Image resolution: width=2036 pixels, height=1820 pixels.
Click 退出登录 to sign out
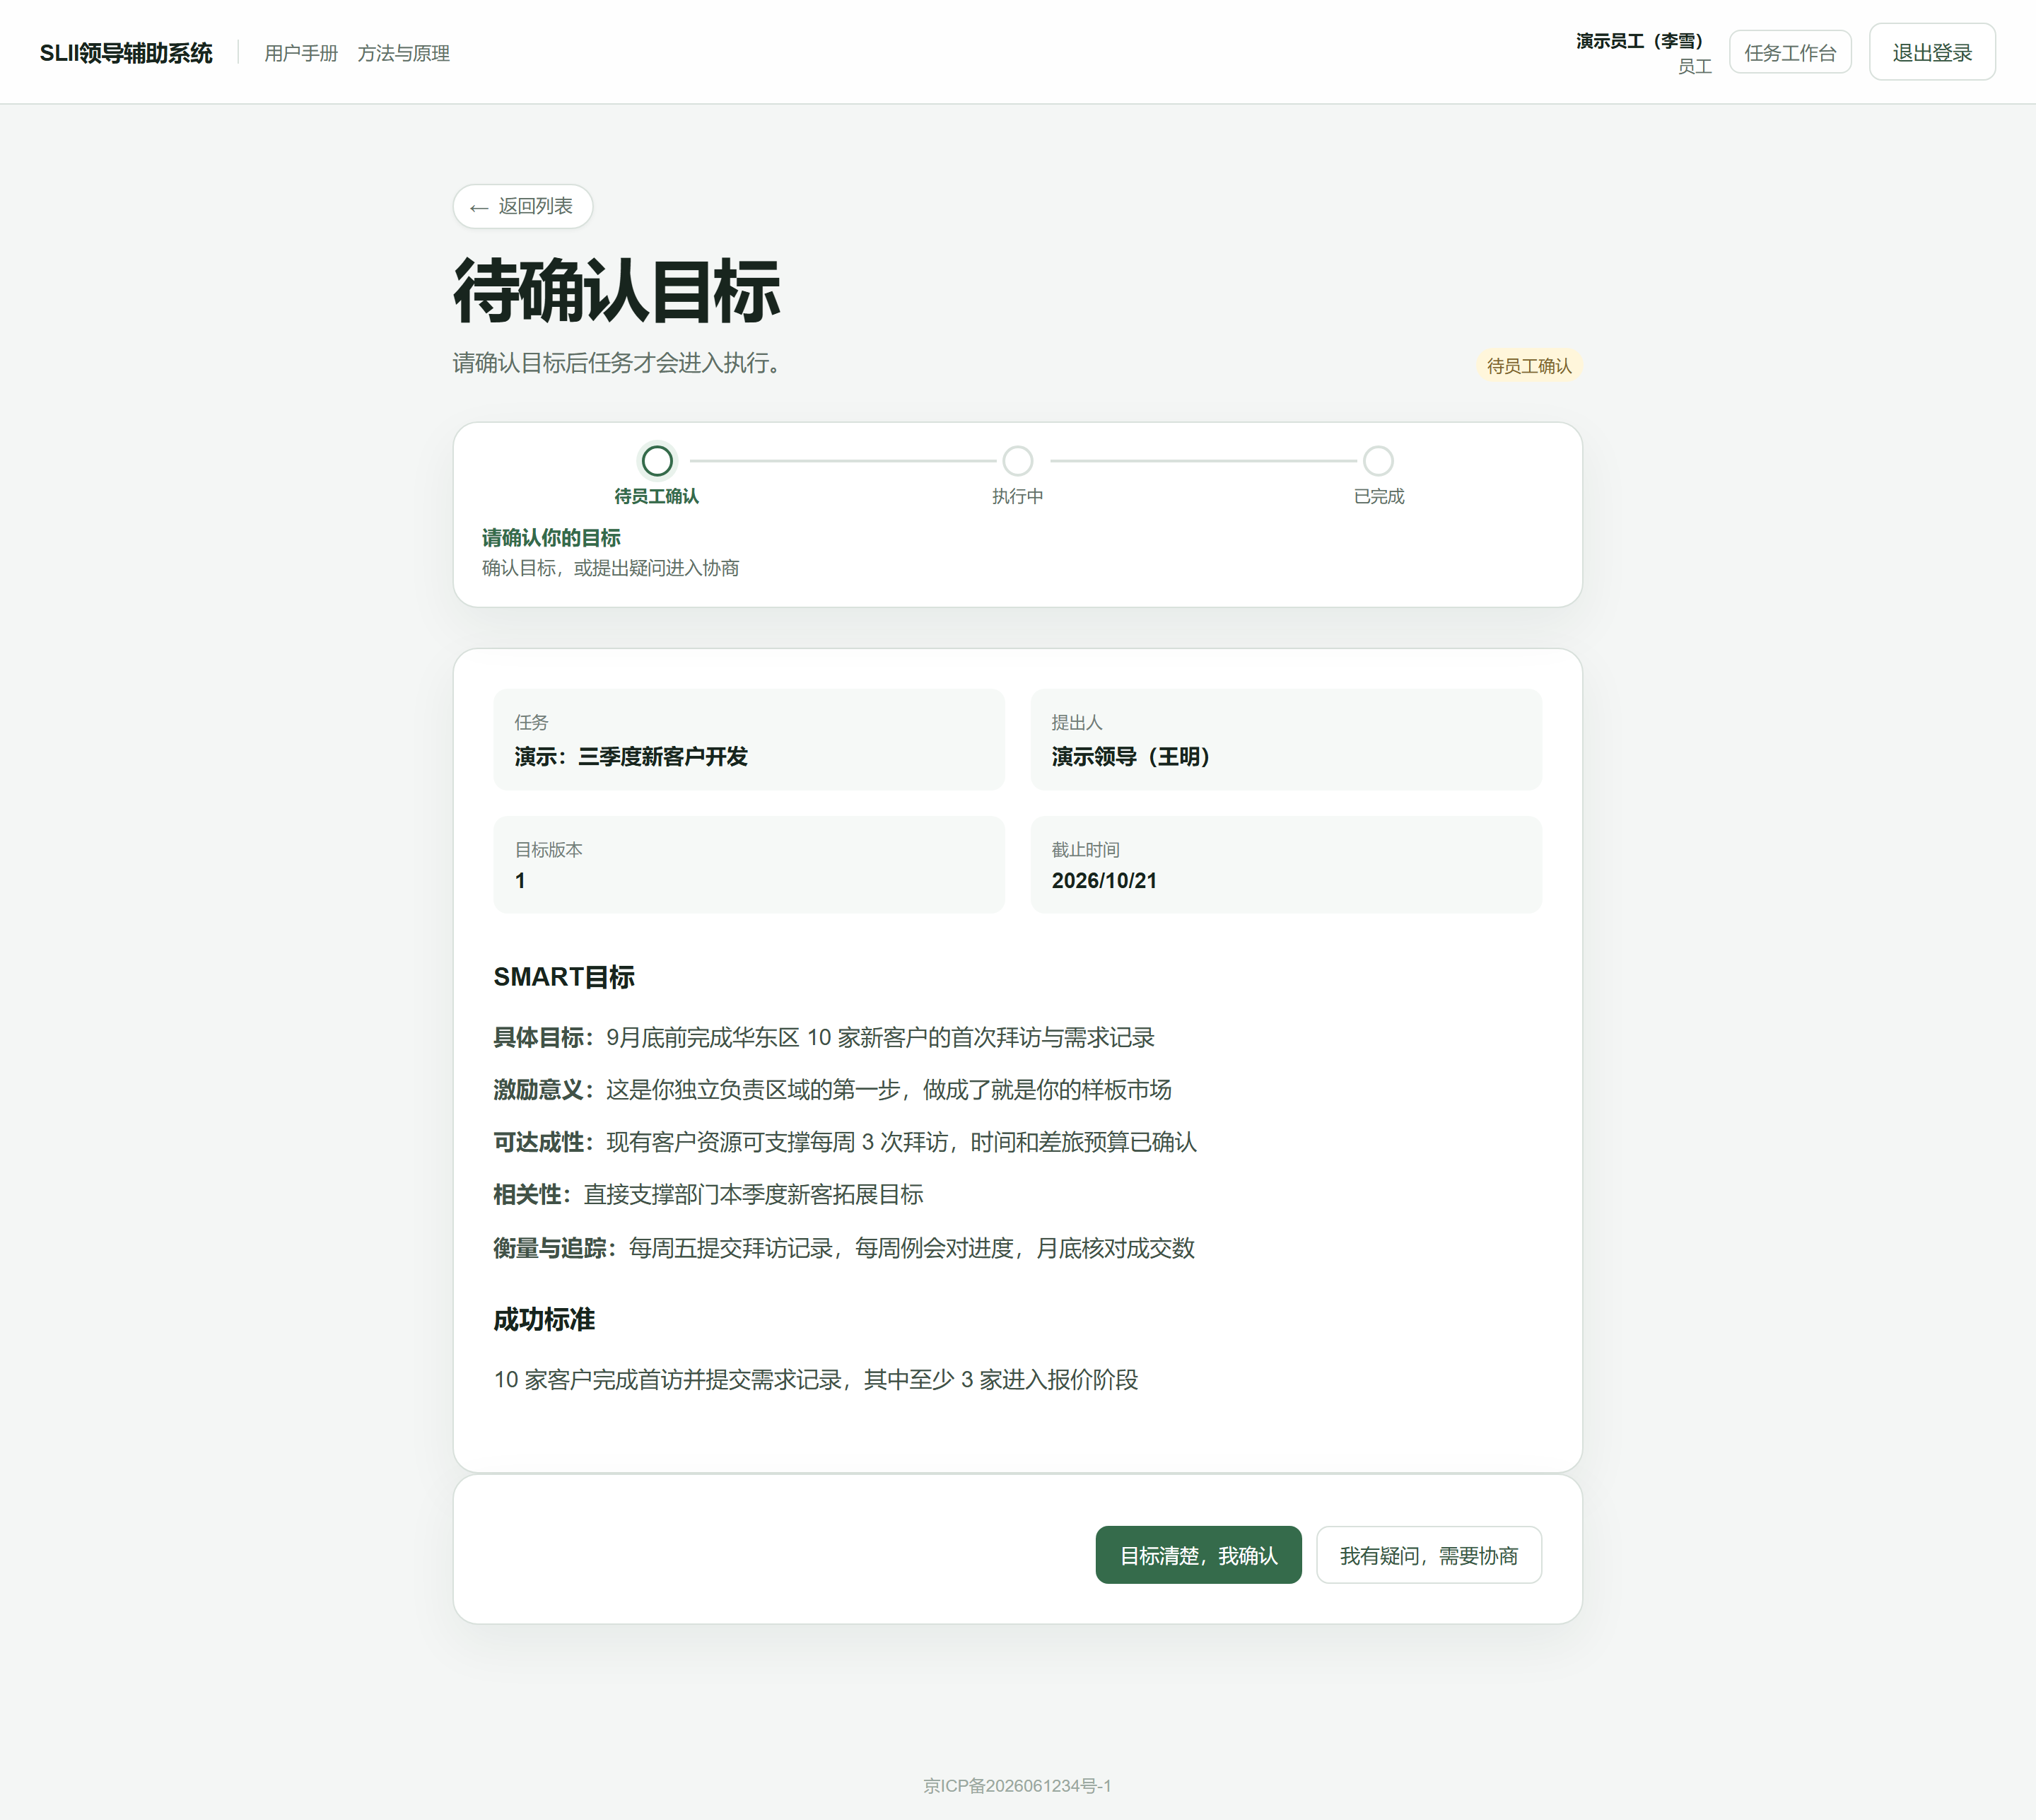click(x=1932, y=52)
